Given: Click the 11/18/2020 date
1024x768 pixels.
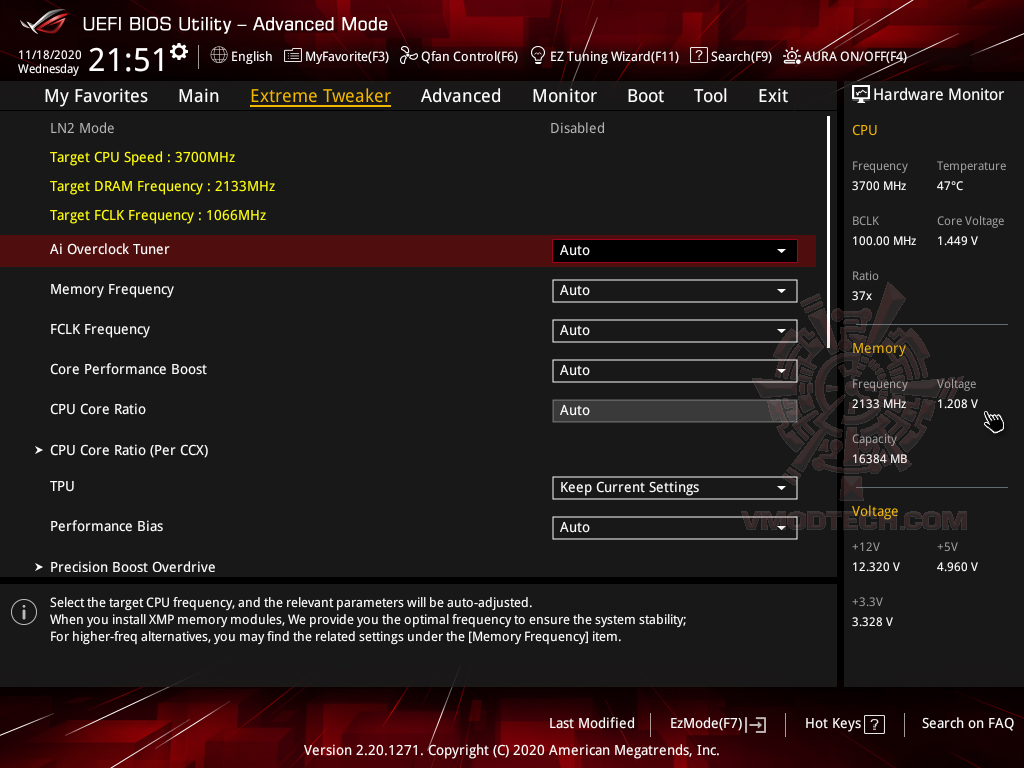Looking at the screenshot, I should pyautogui.click(x=50, y=55).
